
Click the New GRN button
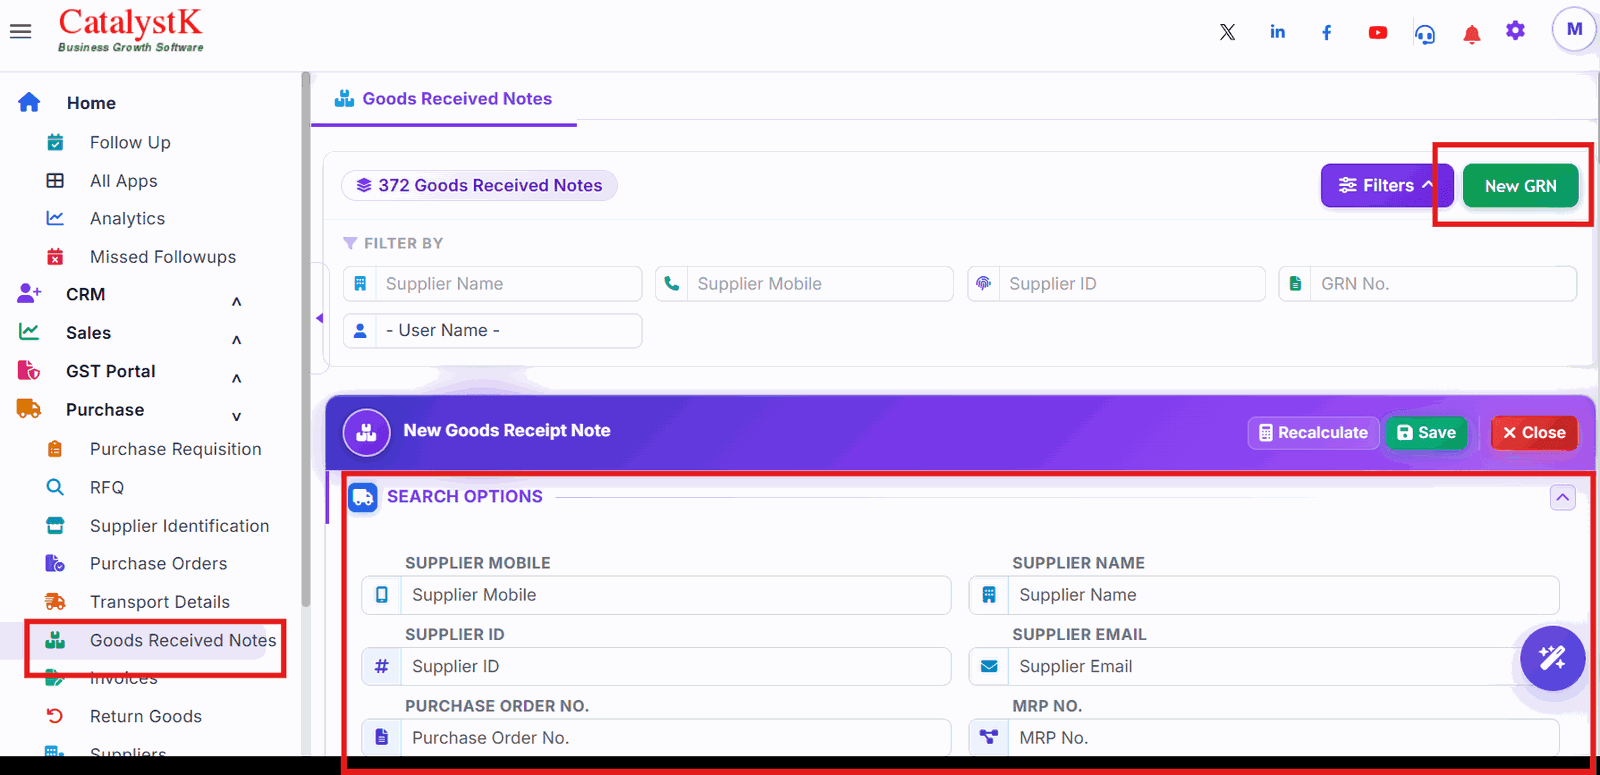point(1520,186)
